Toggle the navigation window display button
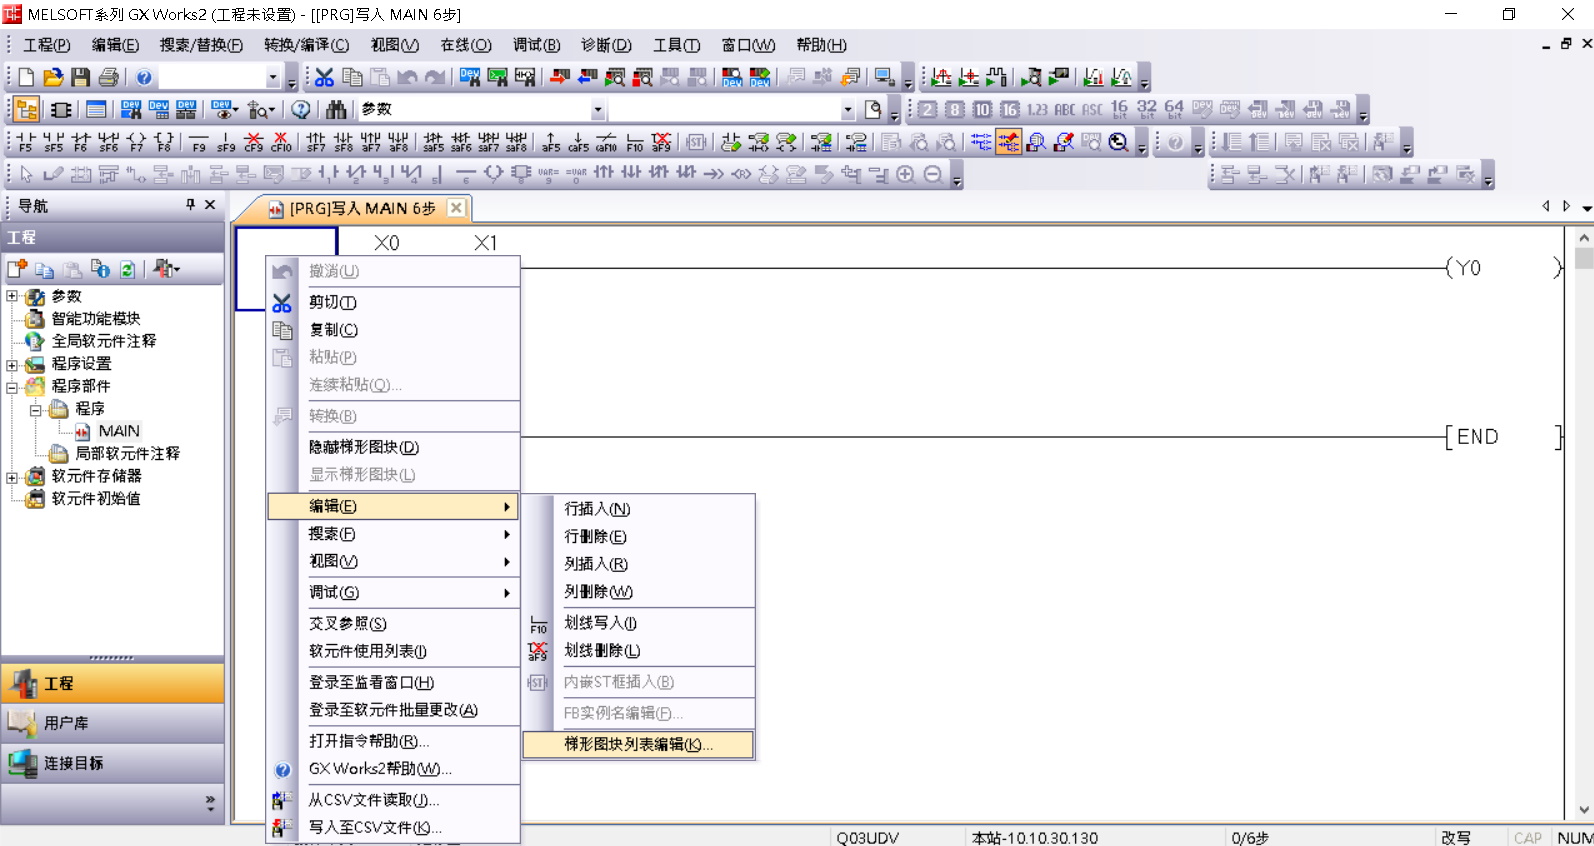This screenshot has width=1594, height=846. (27, 109)
